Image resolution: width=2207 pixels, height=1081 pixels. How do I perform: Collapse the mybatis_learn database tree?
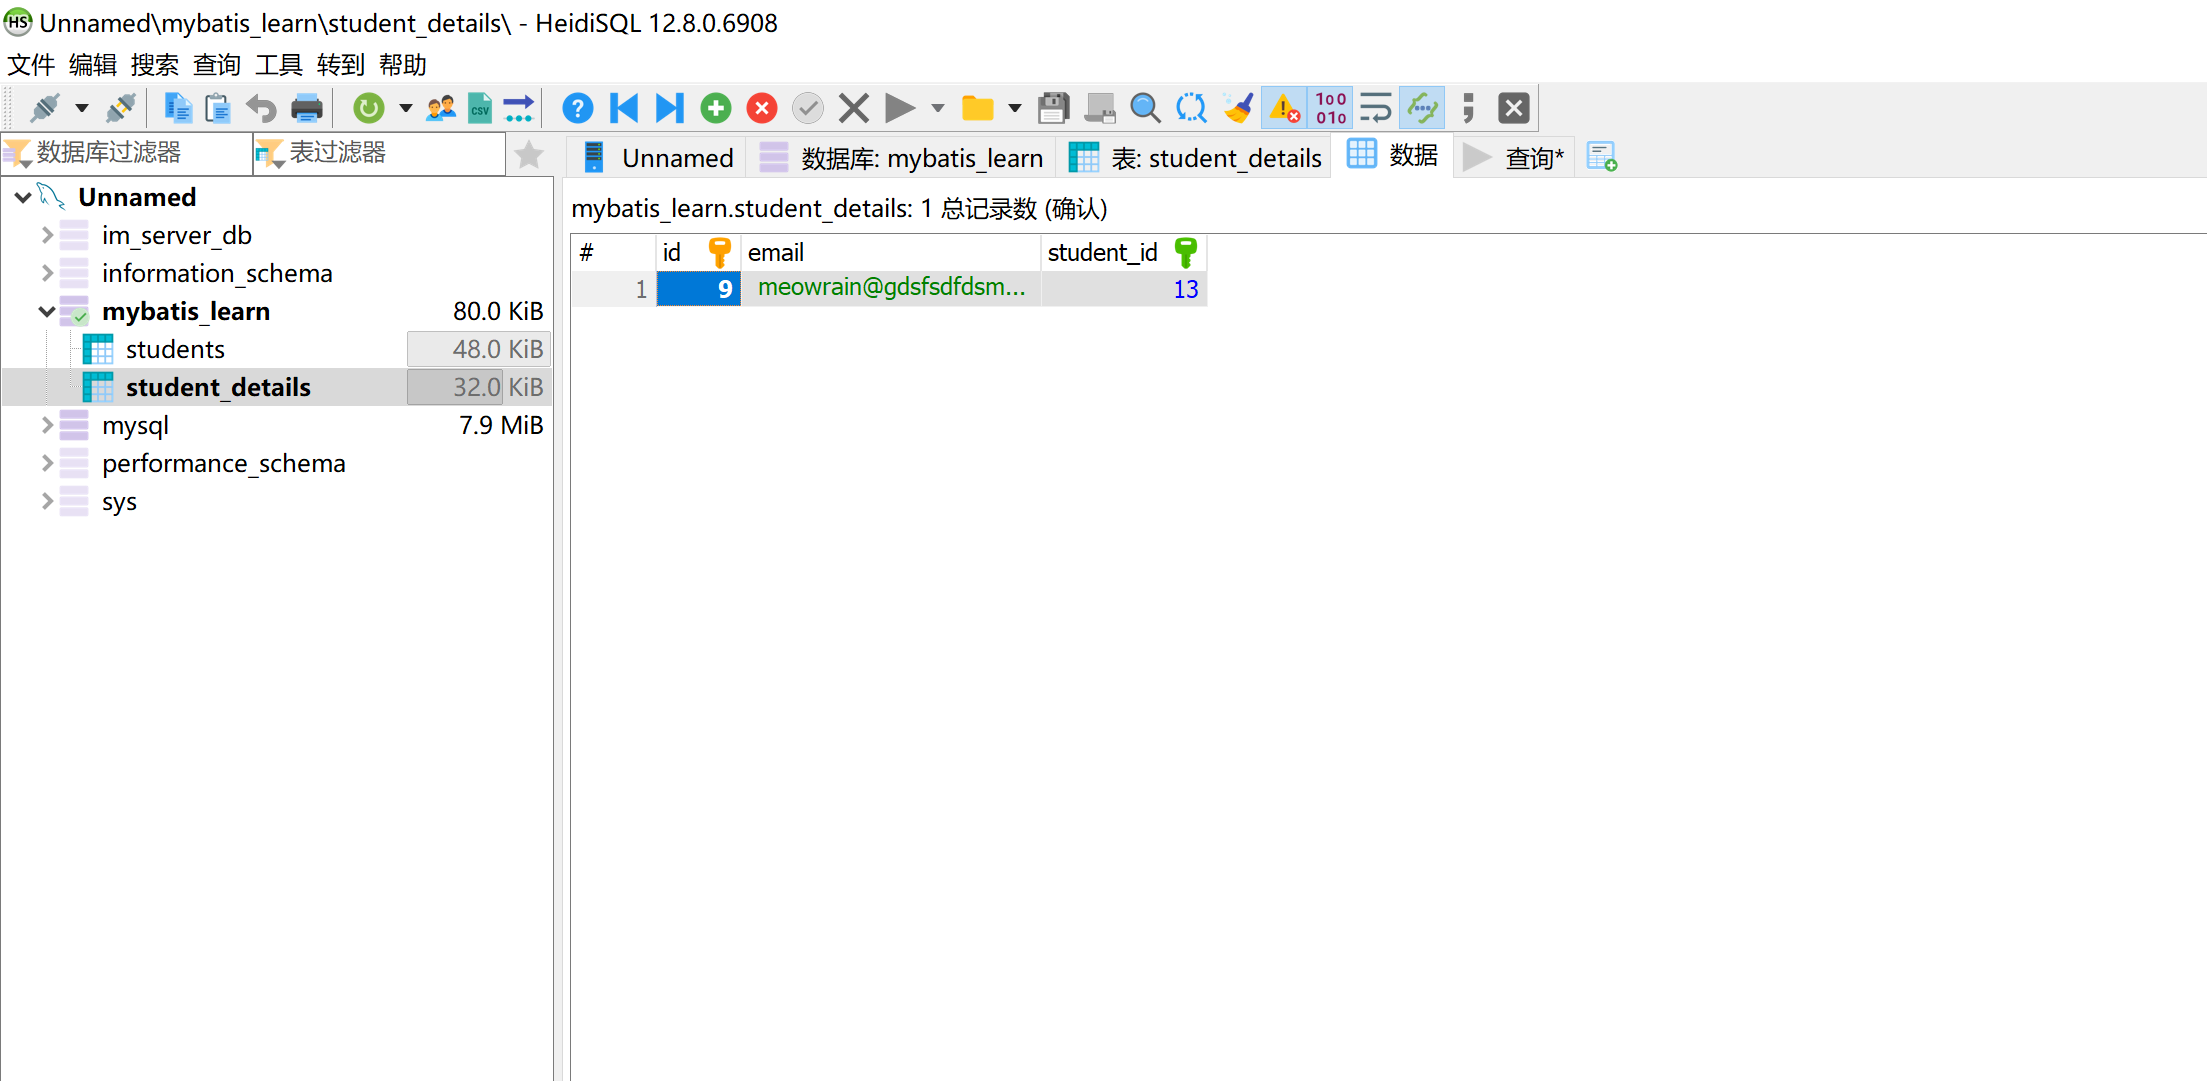(x=47, y=311)
